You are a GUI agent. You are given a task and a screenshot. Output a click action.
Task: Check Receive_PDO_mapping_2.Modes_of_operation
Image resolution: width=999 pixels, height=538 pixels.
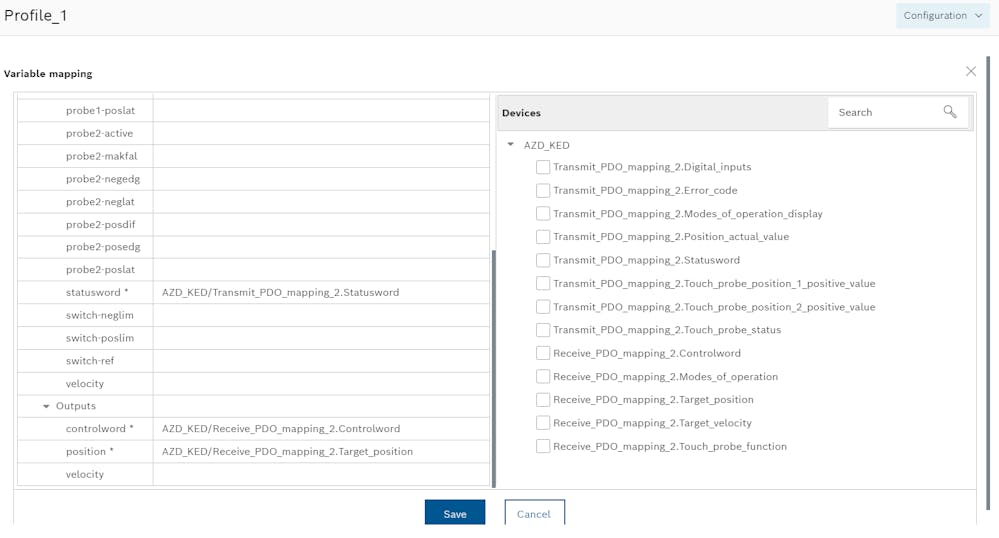click(543, 377)
